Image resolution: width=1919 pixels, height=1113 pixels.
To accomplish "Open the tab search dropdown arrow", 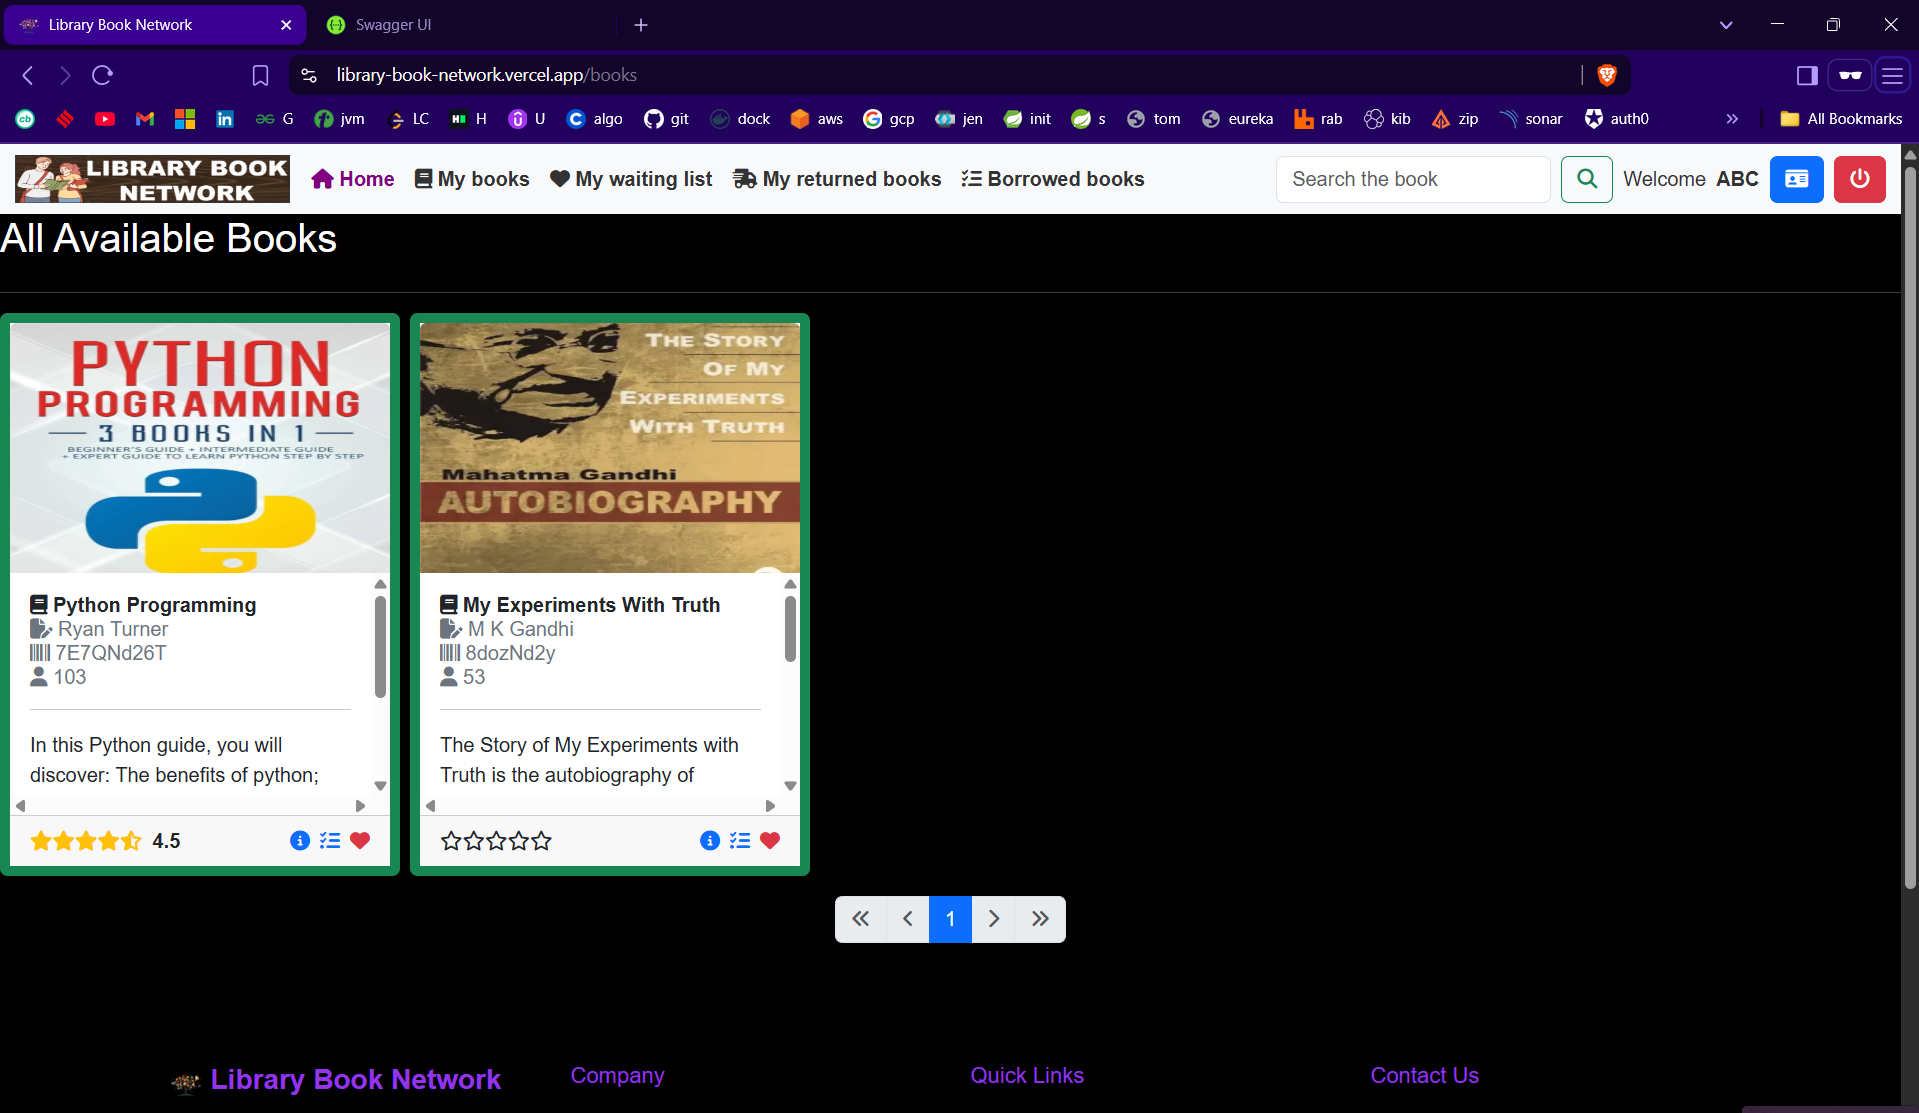I will (1726, 25).
